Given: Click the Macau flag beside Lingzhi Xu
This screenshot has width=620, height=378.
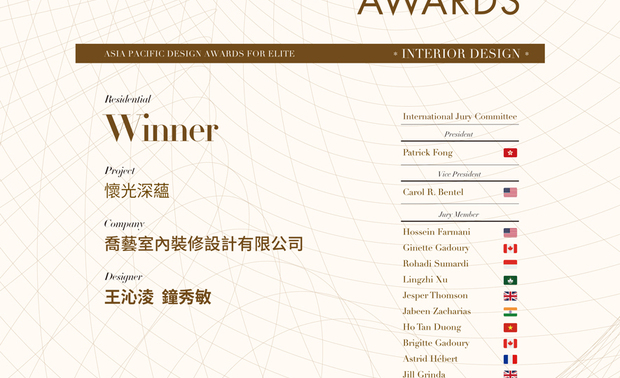Looking at the screenshot, I should click(510, 280).
